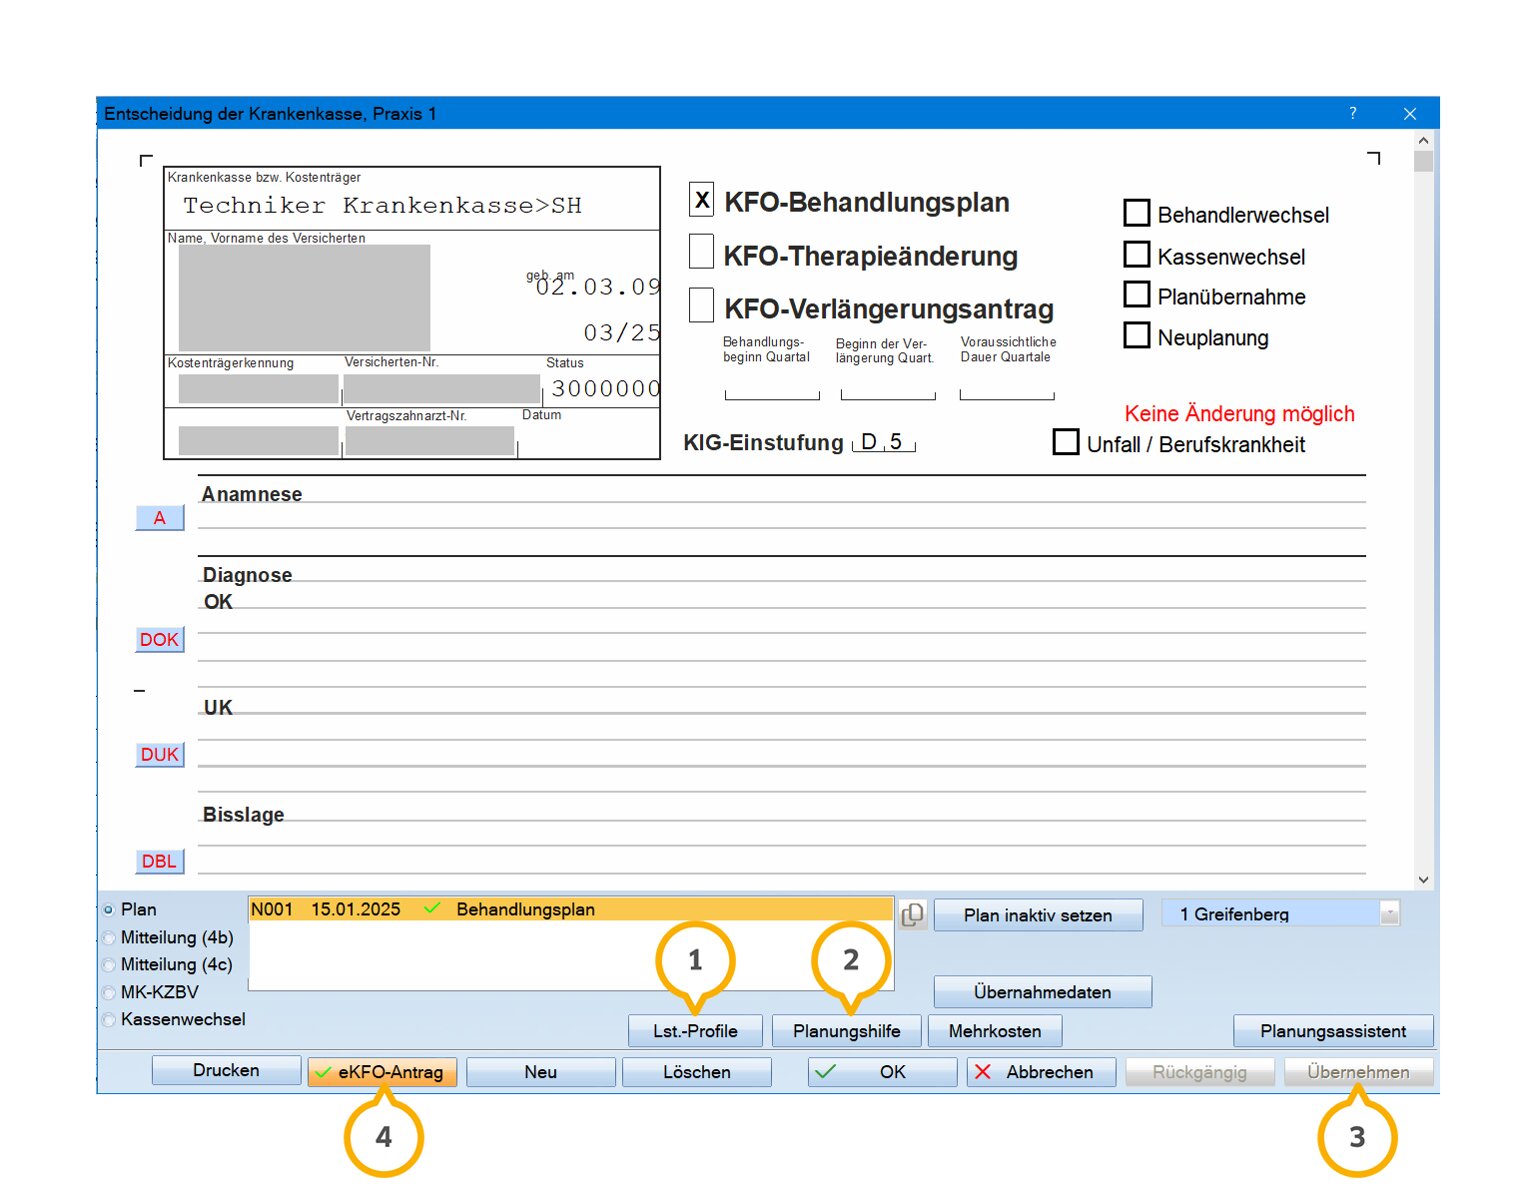The image size is (1536, 1190).
Task: Click the Planungshilfe button
Action: (x=846, y=1031)
